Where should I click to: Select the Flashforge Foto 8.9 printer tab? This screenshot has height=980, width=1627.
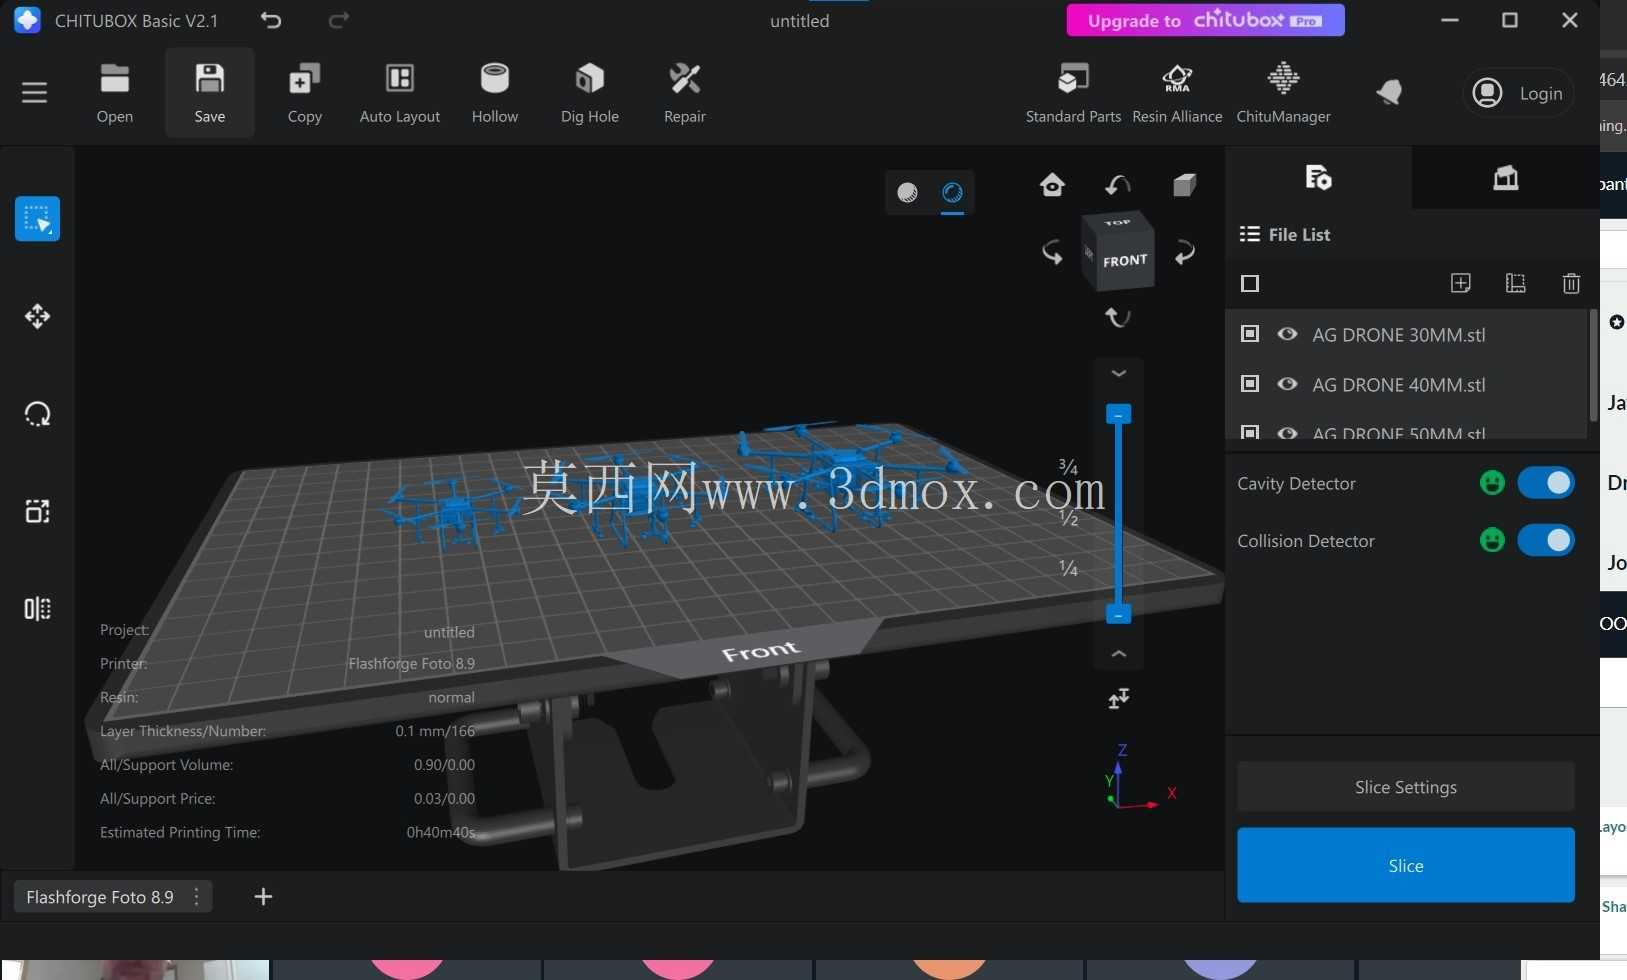pyautogui.click(x=100, y=897)
